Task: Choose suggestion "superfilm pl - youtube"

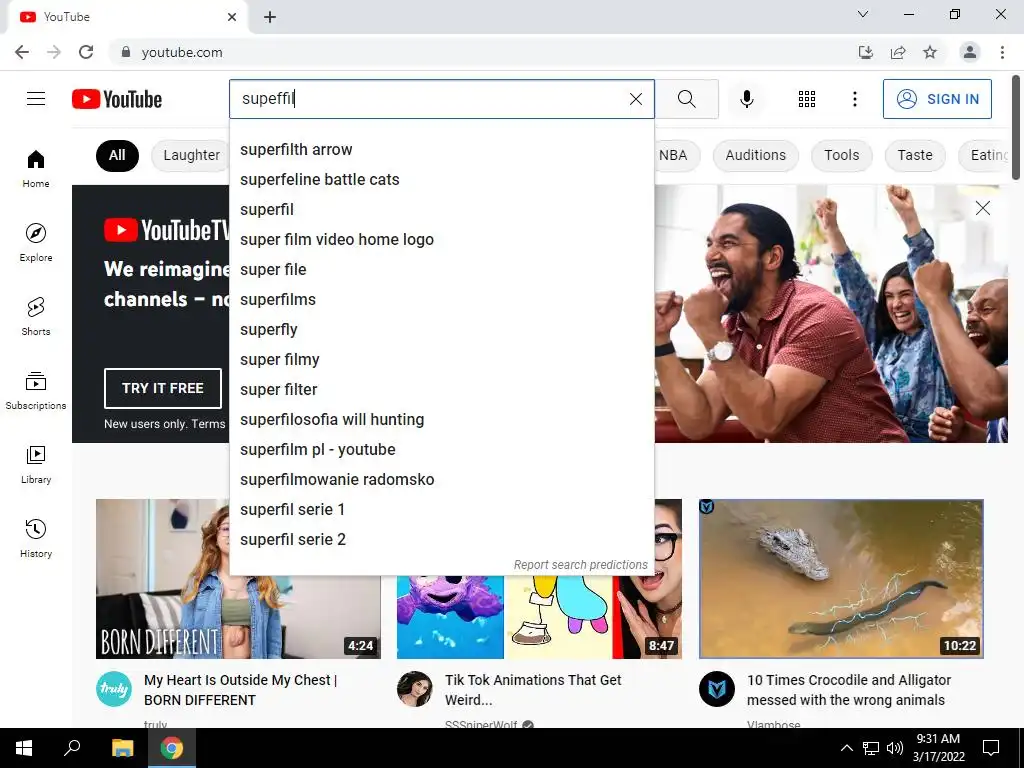Action: point(441,450)
